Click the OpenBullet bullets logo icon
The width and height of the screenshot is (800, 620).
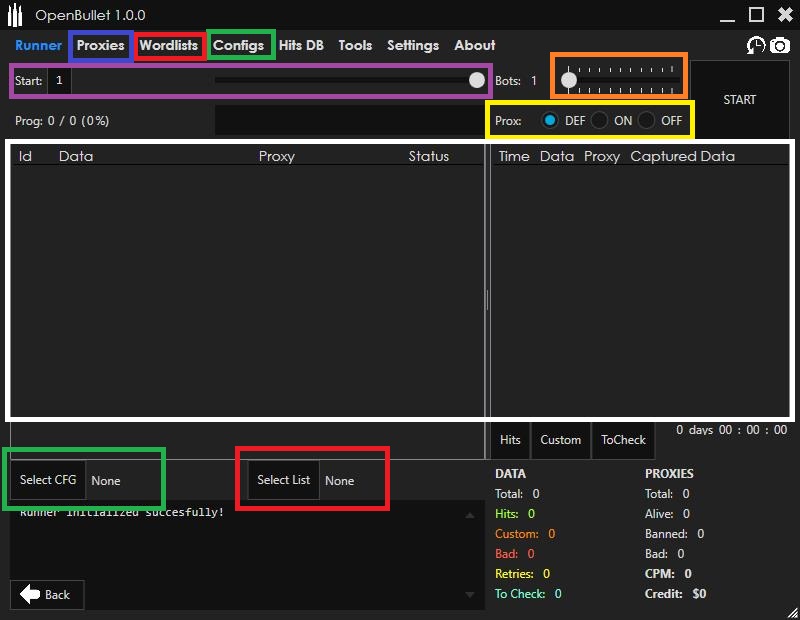[15, 15]
